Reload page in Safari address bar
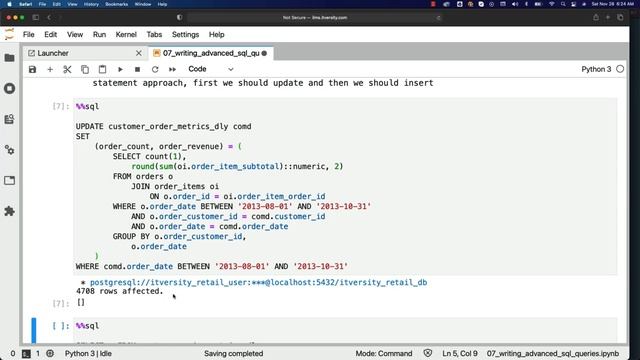This screenshot has width=640, height=360. pos(439,18)
